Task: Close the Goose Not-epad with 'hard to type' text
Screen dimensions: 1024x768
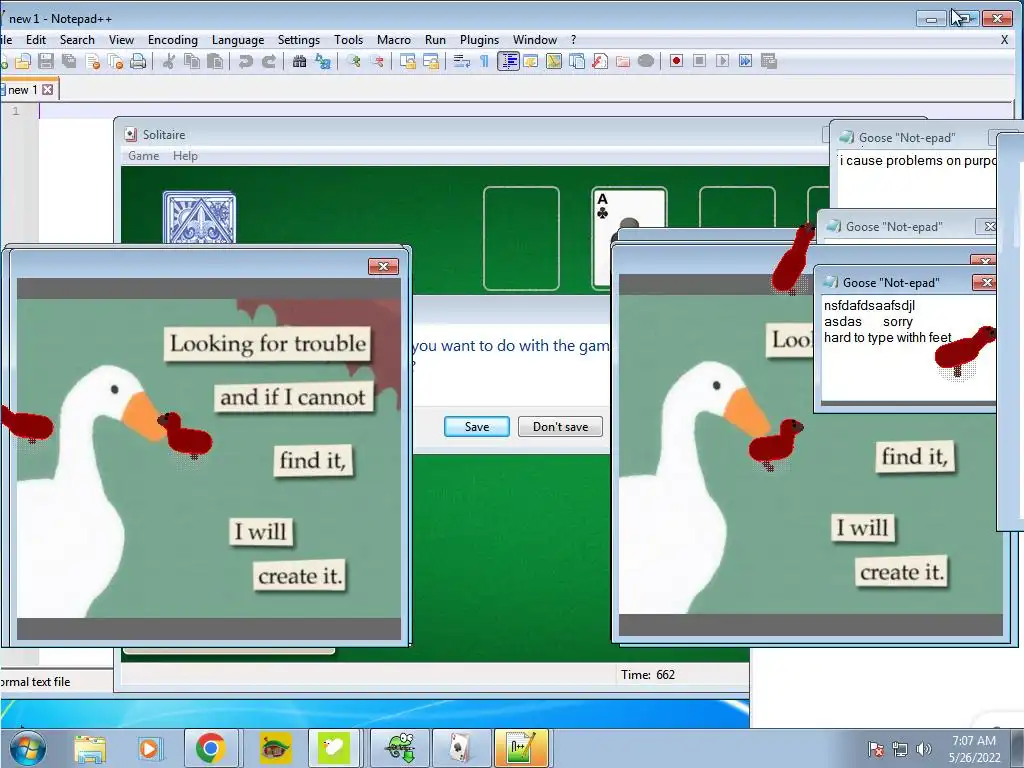Action: point(985,282)
